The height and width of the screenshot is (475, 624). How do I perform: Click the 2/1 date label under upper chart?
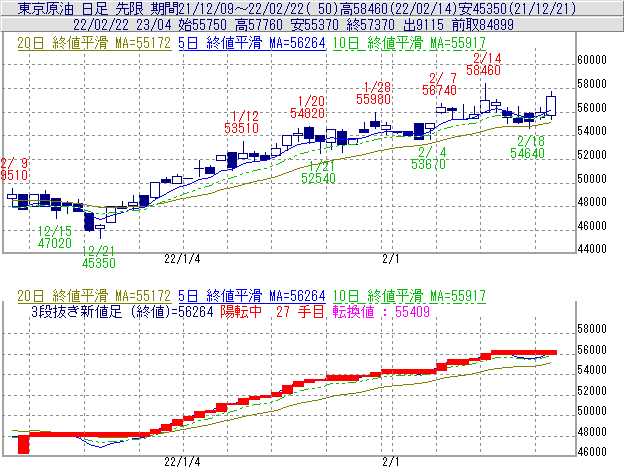[x=391, y=259]
